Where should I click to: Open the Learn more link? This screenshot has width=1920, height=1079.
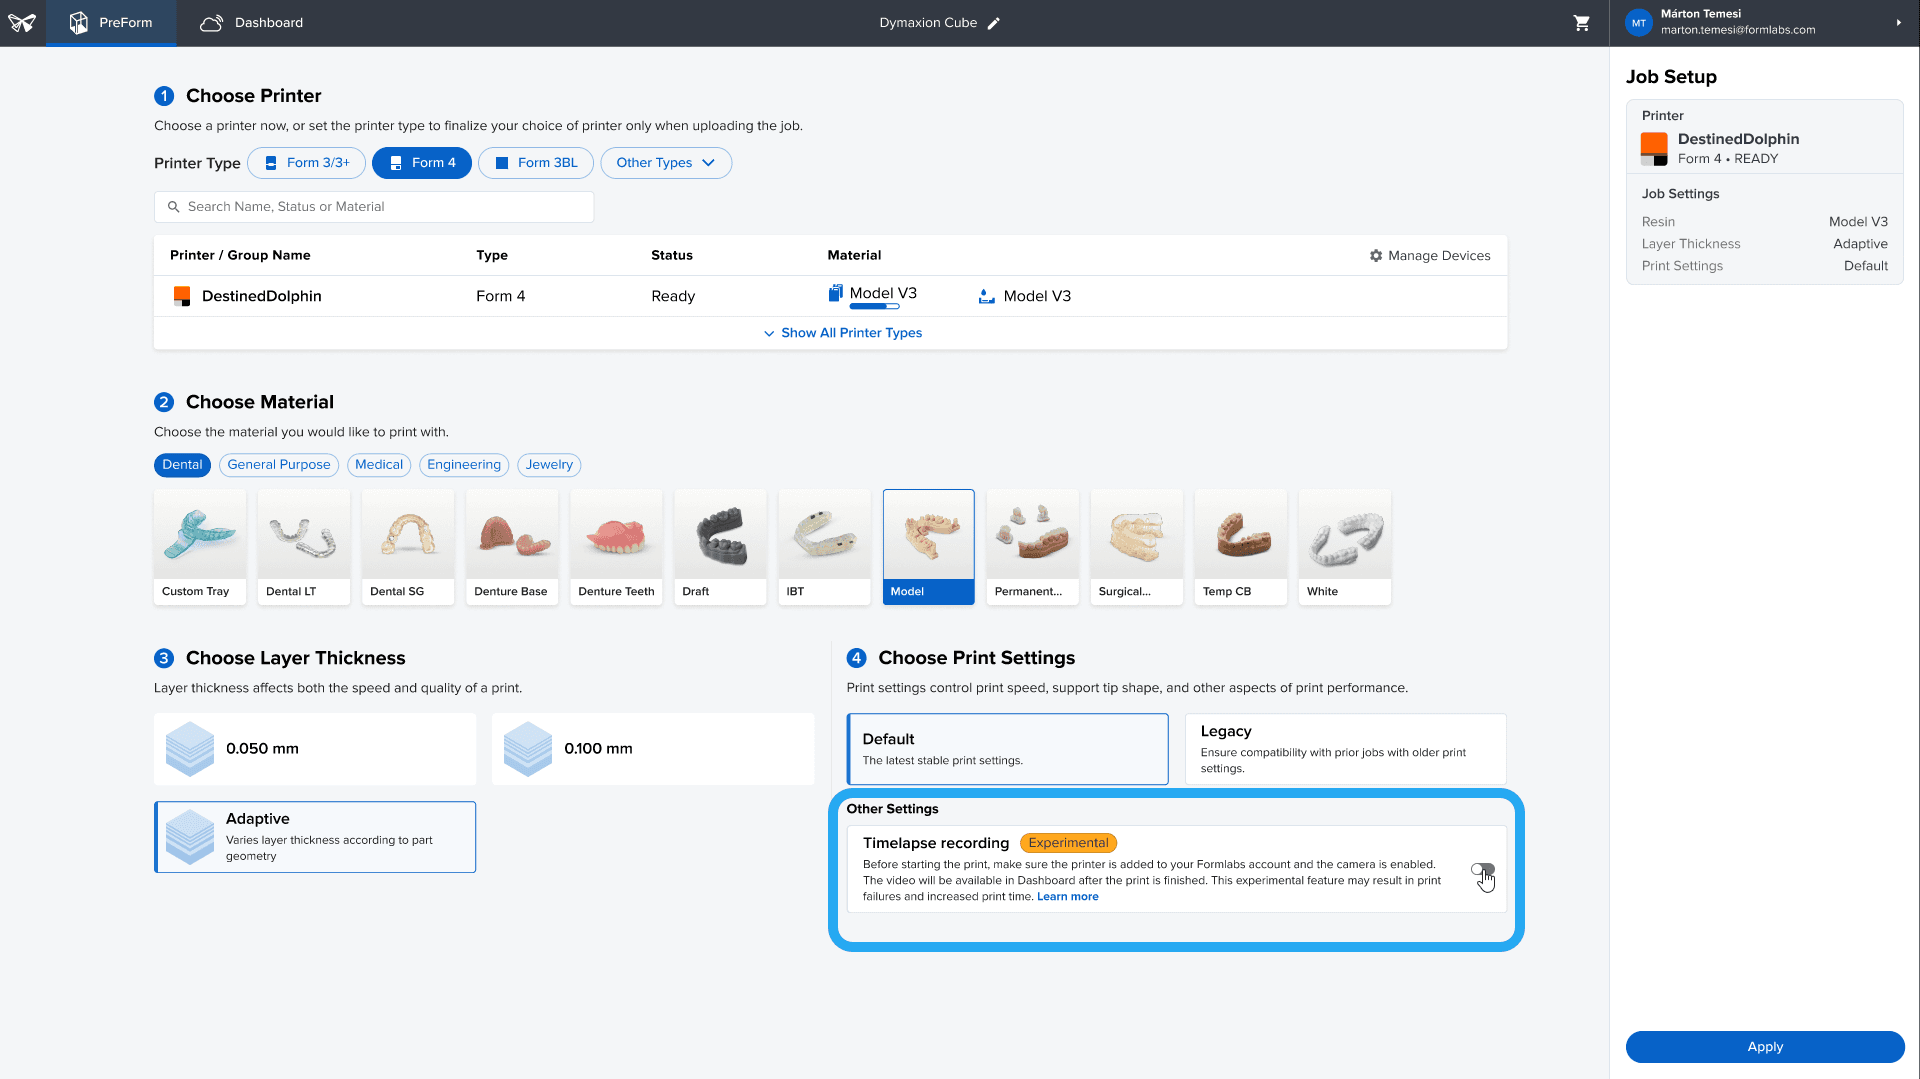coord(1067,897)
